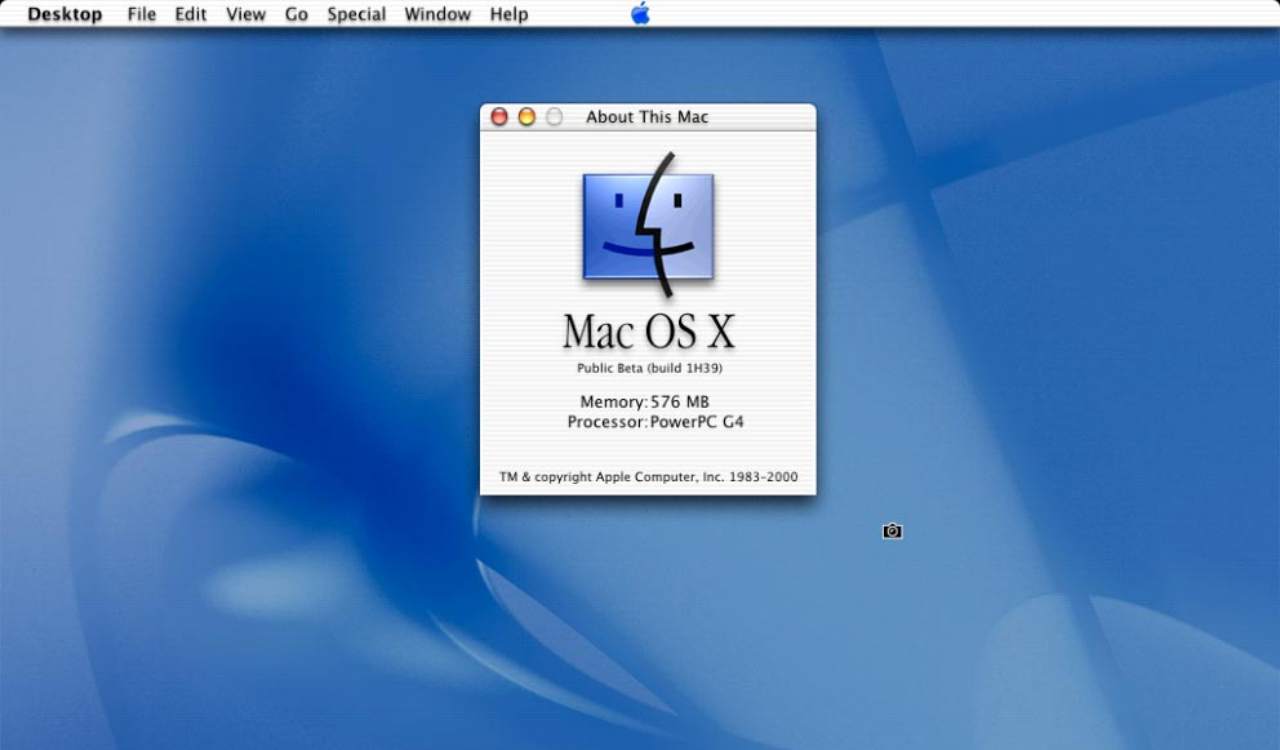Open the Go menu
1280x750 pixels.
[297, 14]
